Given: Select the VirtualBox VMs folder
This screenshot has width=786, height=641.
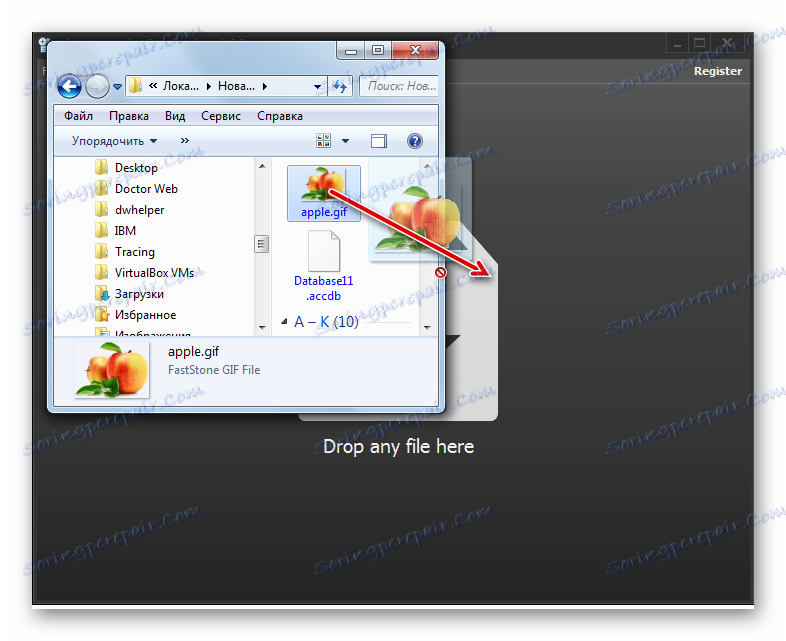Looking at the screenshot, I should coord(154,273).
